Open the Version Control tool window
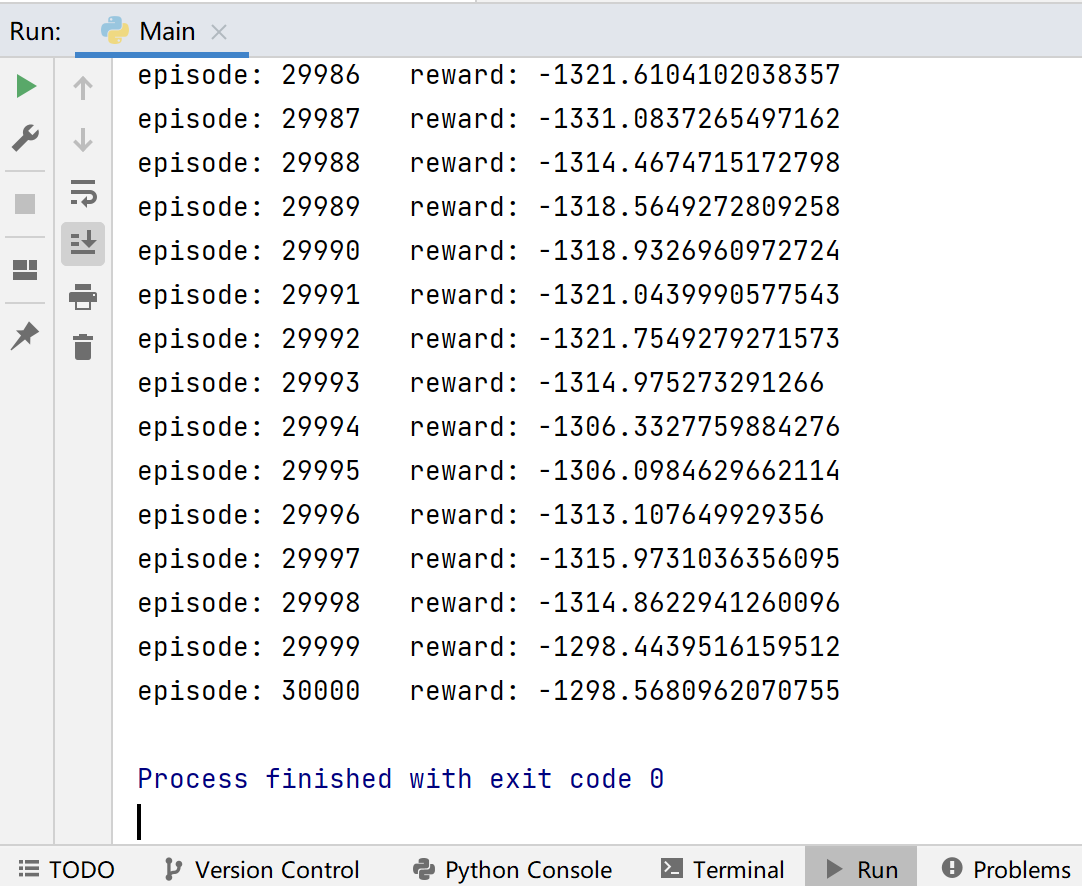The height and width of the screenshot is (886, 1082). [x=262, y=869]
